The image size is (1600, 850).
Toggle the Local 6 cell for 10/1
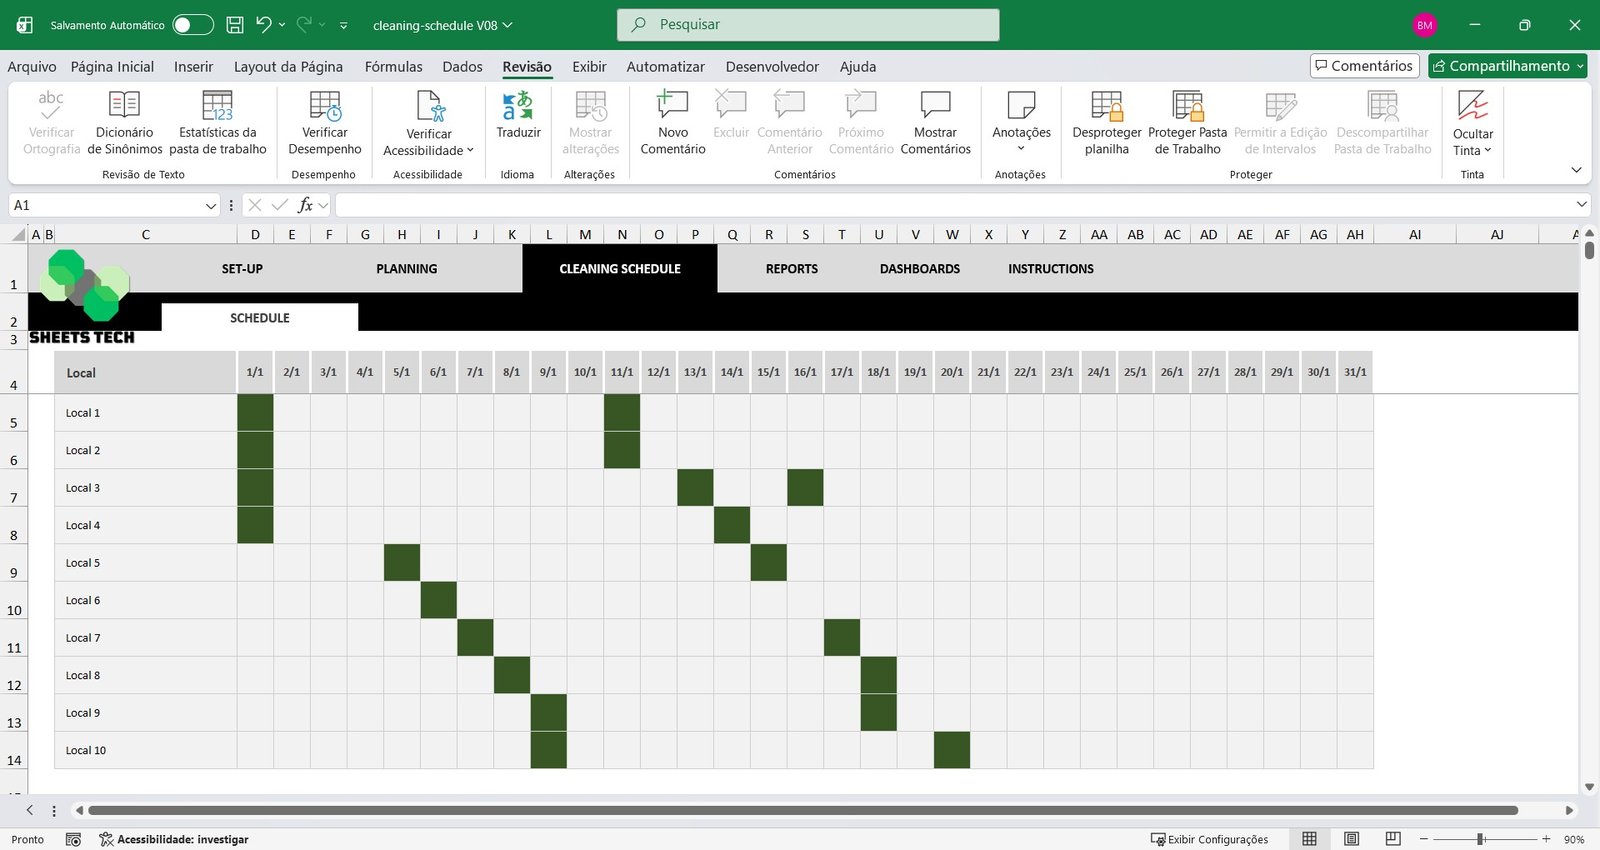(x=585, y=601)
